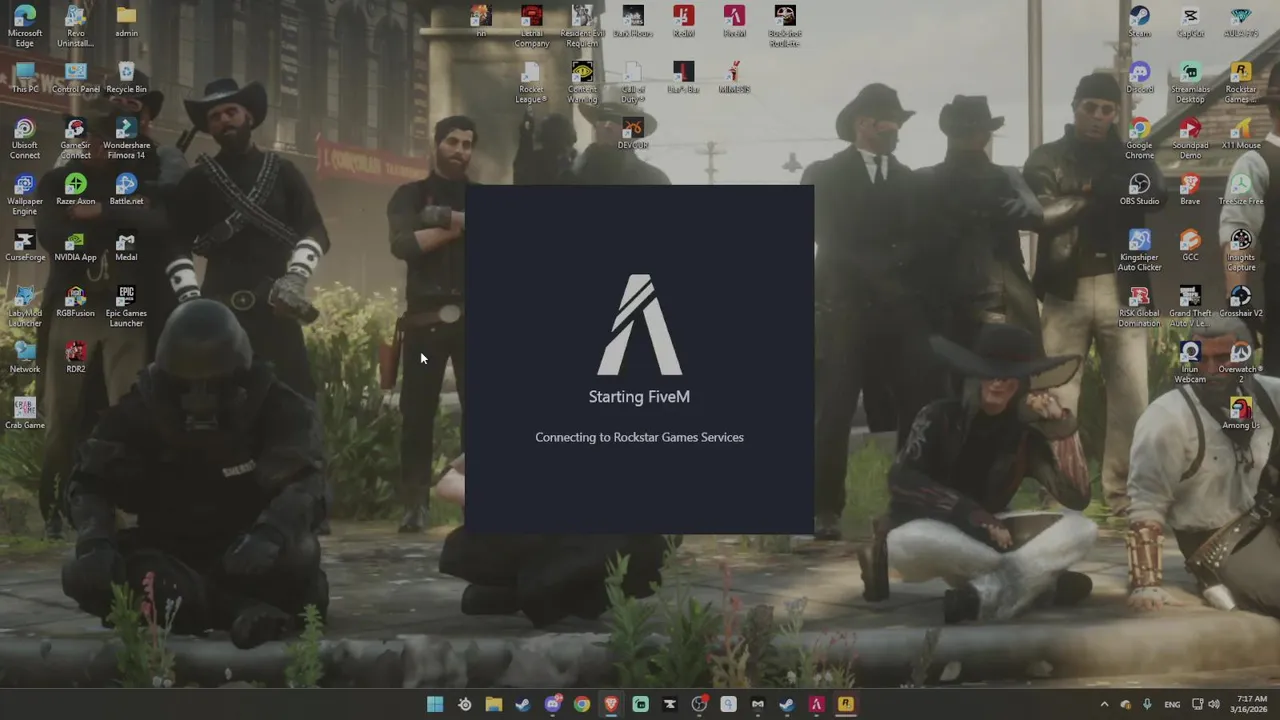The height and width of the screenshot is (720, 1280).
Task: Open File Explorer from the taskbar
Action: (x=494, y=704)
